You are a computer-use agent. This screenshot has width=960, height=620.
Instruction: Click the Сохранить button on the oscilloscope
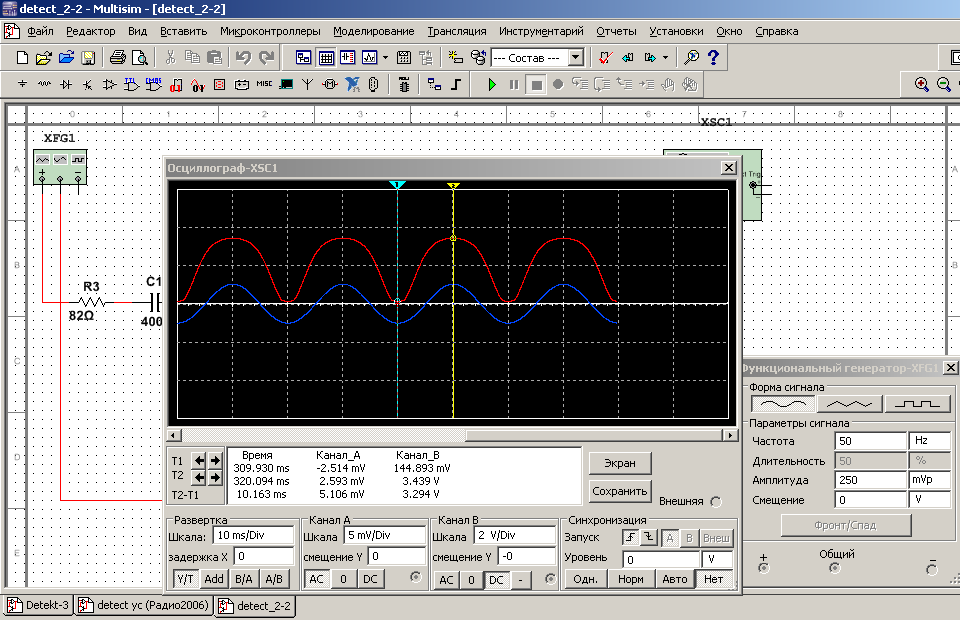(x=620, y=491)
